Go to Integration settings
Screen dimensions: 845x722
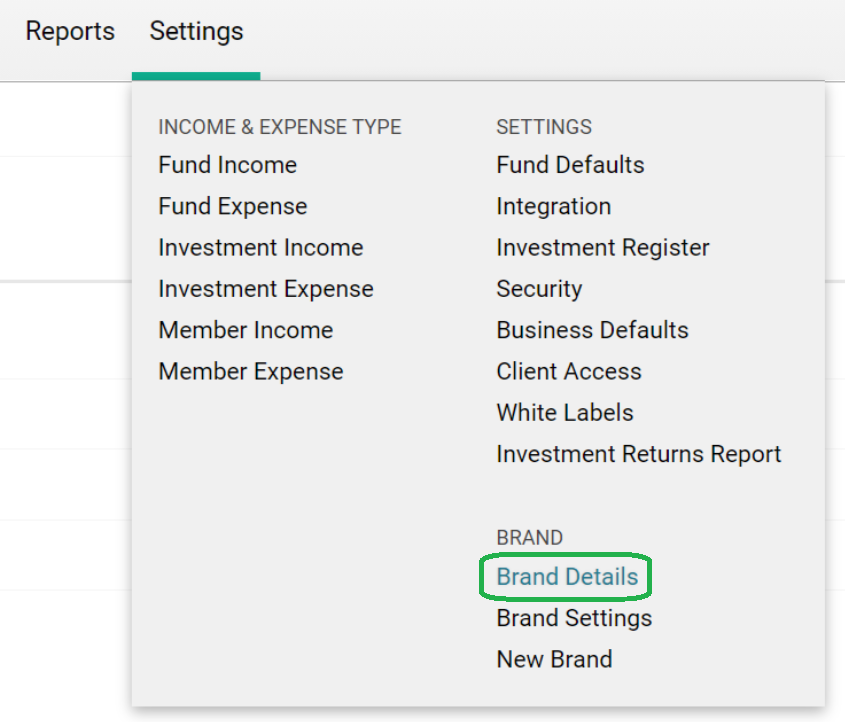pos(553,206)
